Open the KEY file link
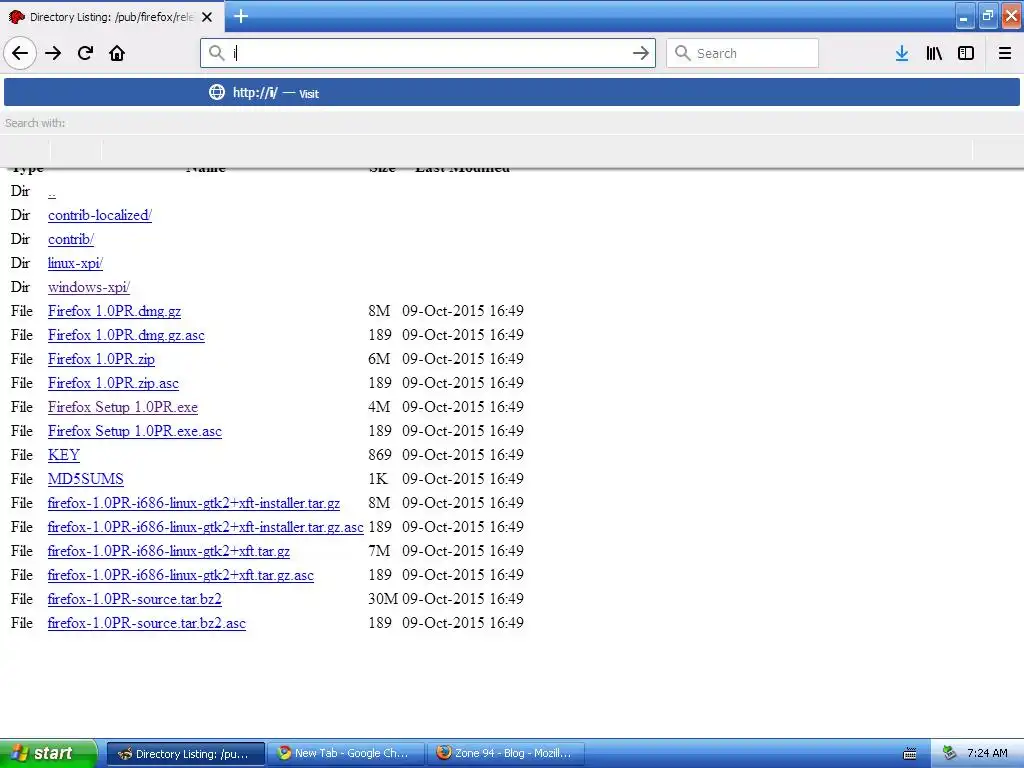 click(64, 455)
